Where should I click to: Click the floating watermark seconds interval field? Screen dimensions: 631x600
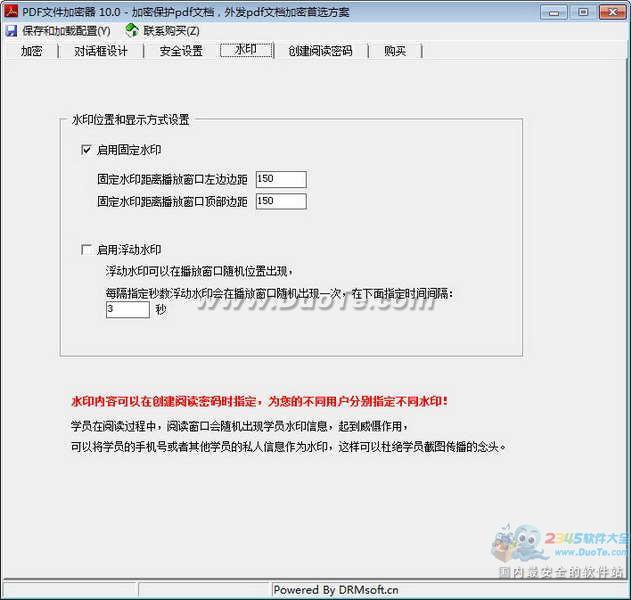tap(127, 310)
